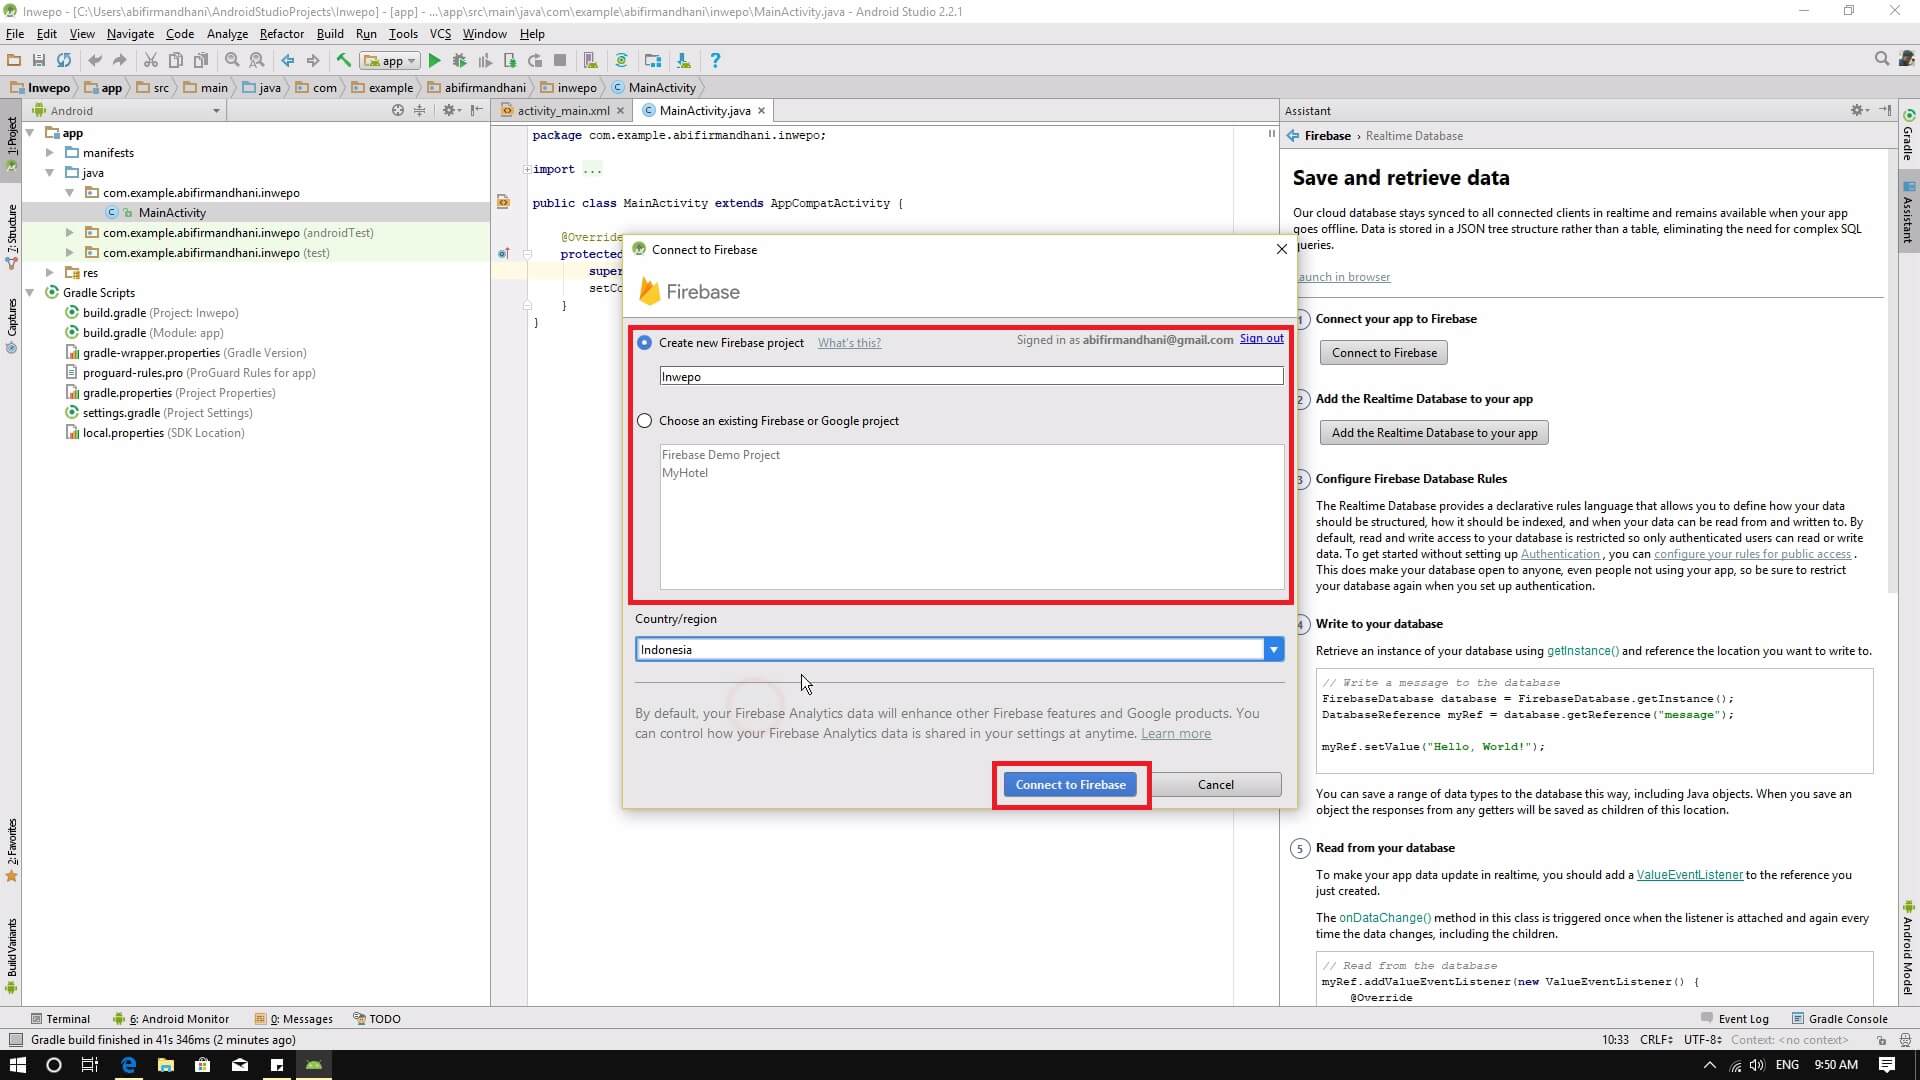This screenshot has width=1920, height=1080.
Task: Click the SDK Manager download icon
Action: pyautogui.click(x=683, y=61)
